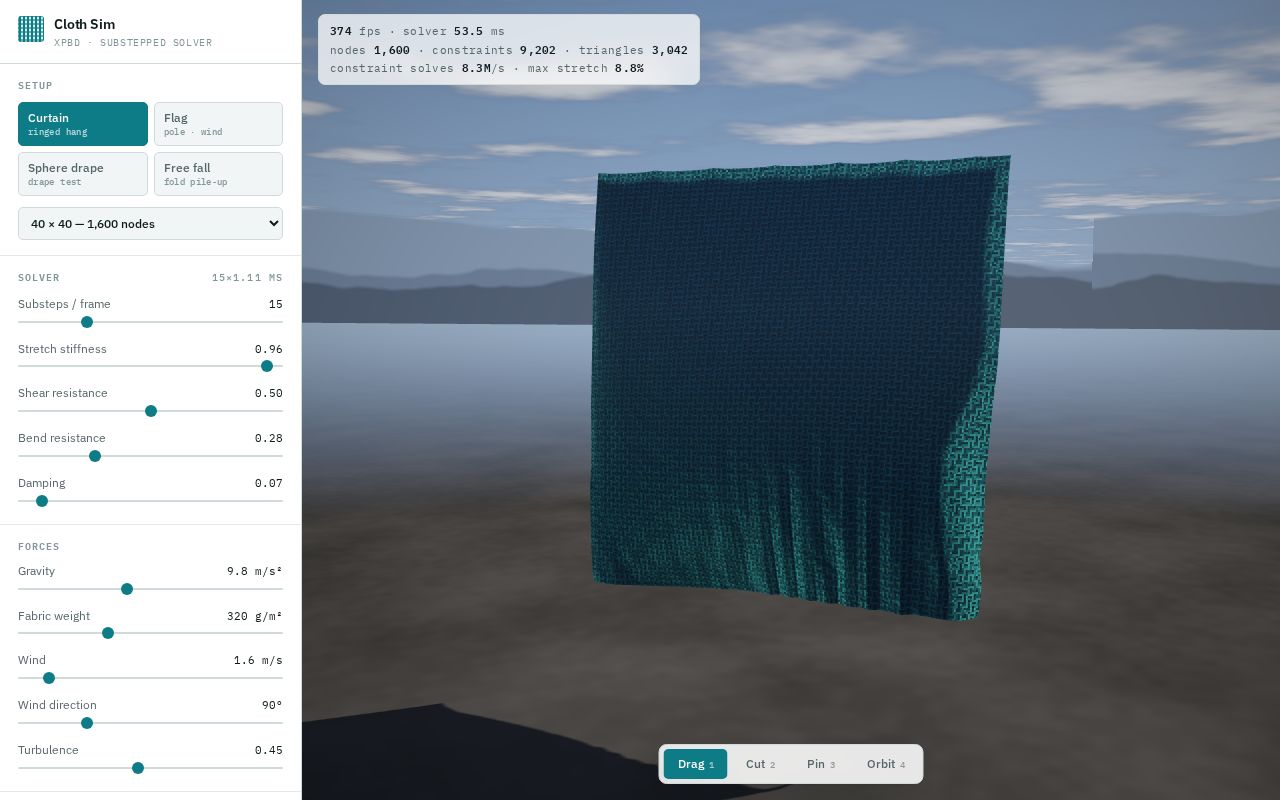Select the Flag pole wind setup
The width and height of the screenshot is (1280, 800).
218,124
